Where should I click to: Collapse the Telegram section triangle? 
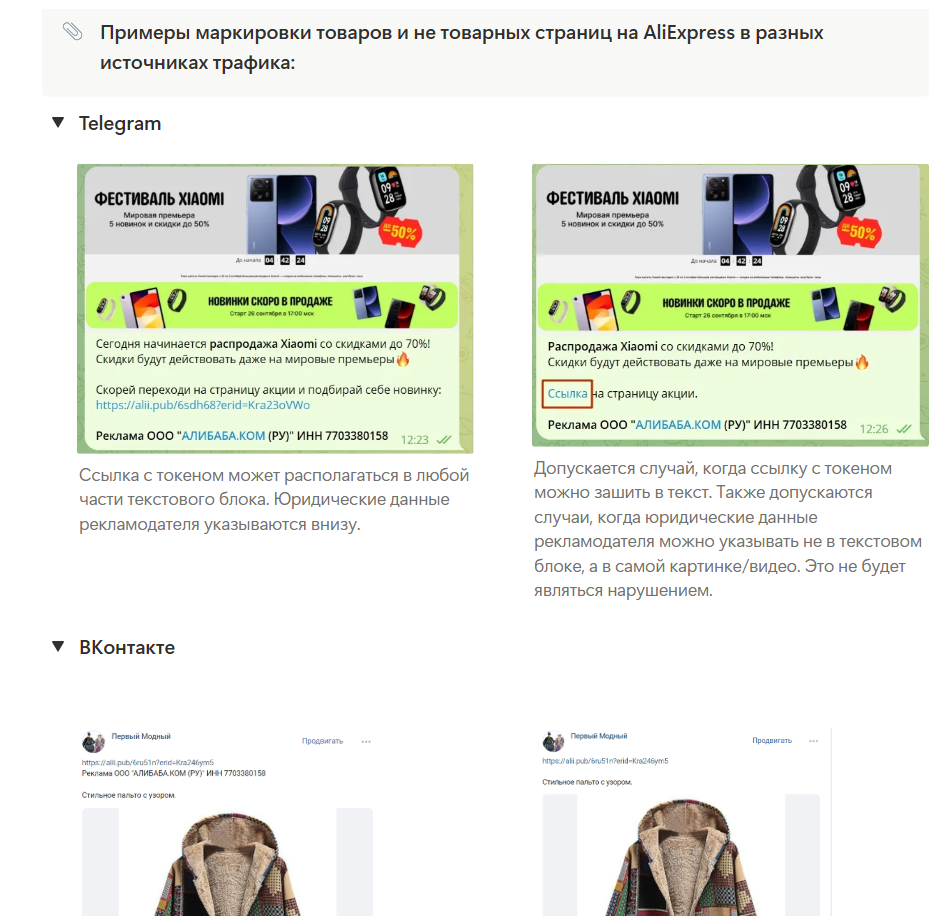tap(58, 123)
